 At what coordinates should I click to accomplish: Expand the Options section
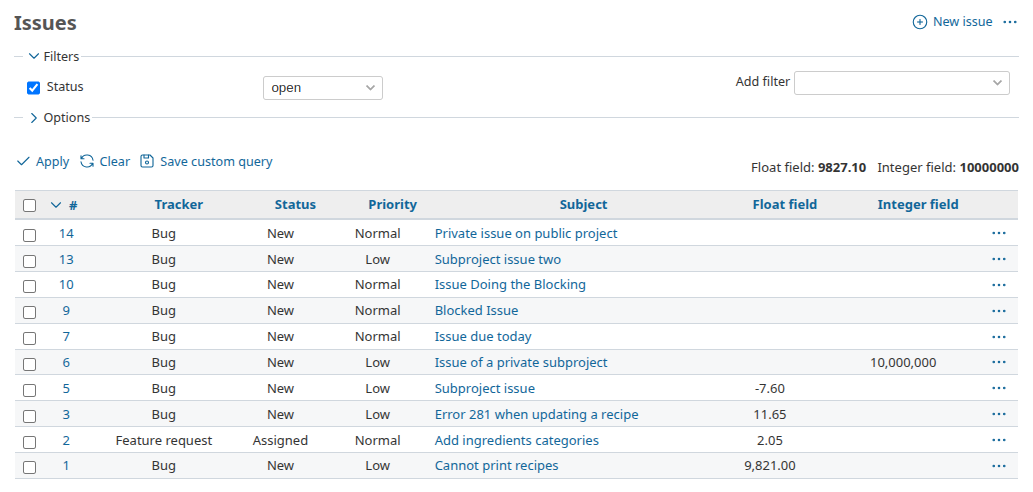34,118
